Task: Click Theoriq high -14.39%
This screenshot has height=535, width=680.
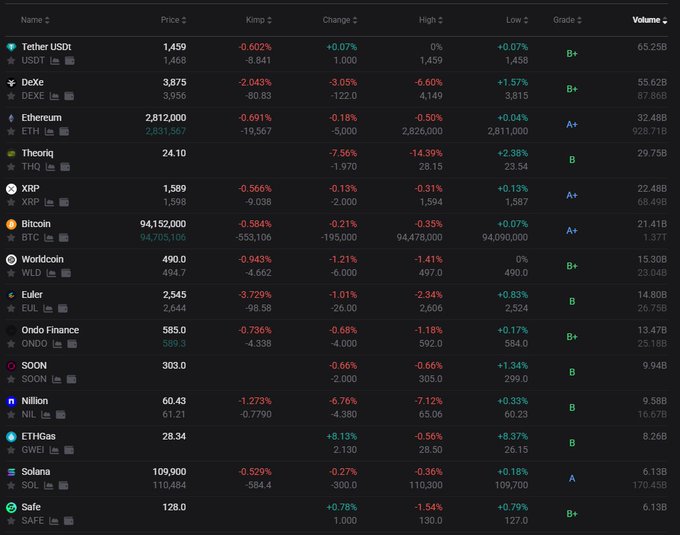Action: (x=426, y=153)
